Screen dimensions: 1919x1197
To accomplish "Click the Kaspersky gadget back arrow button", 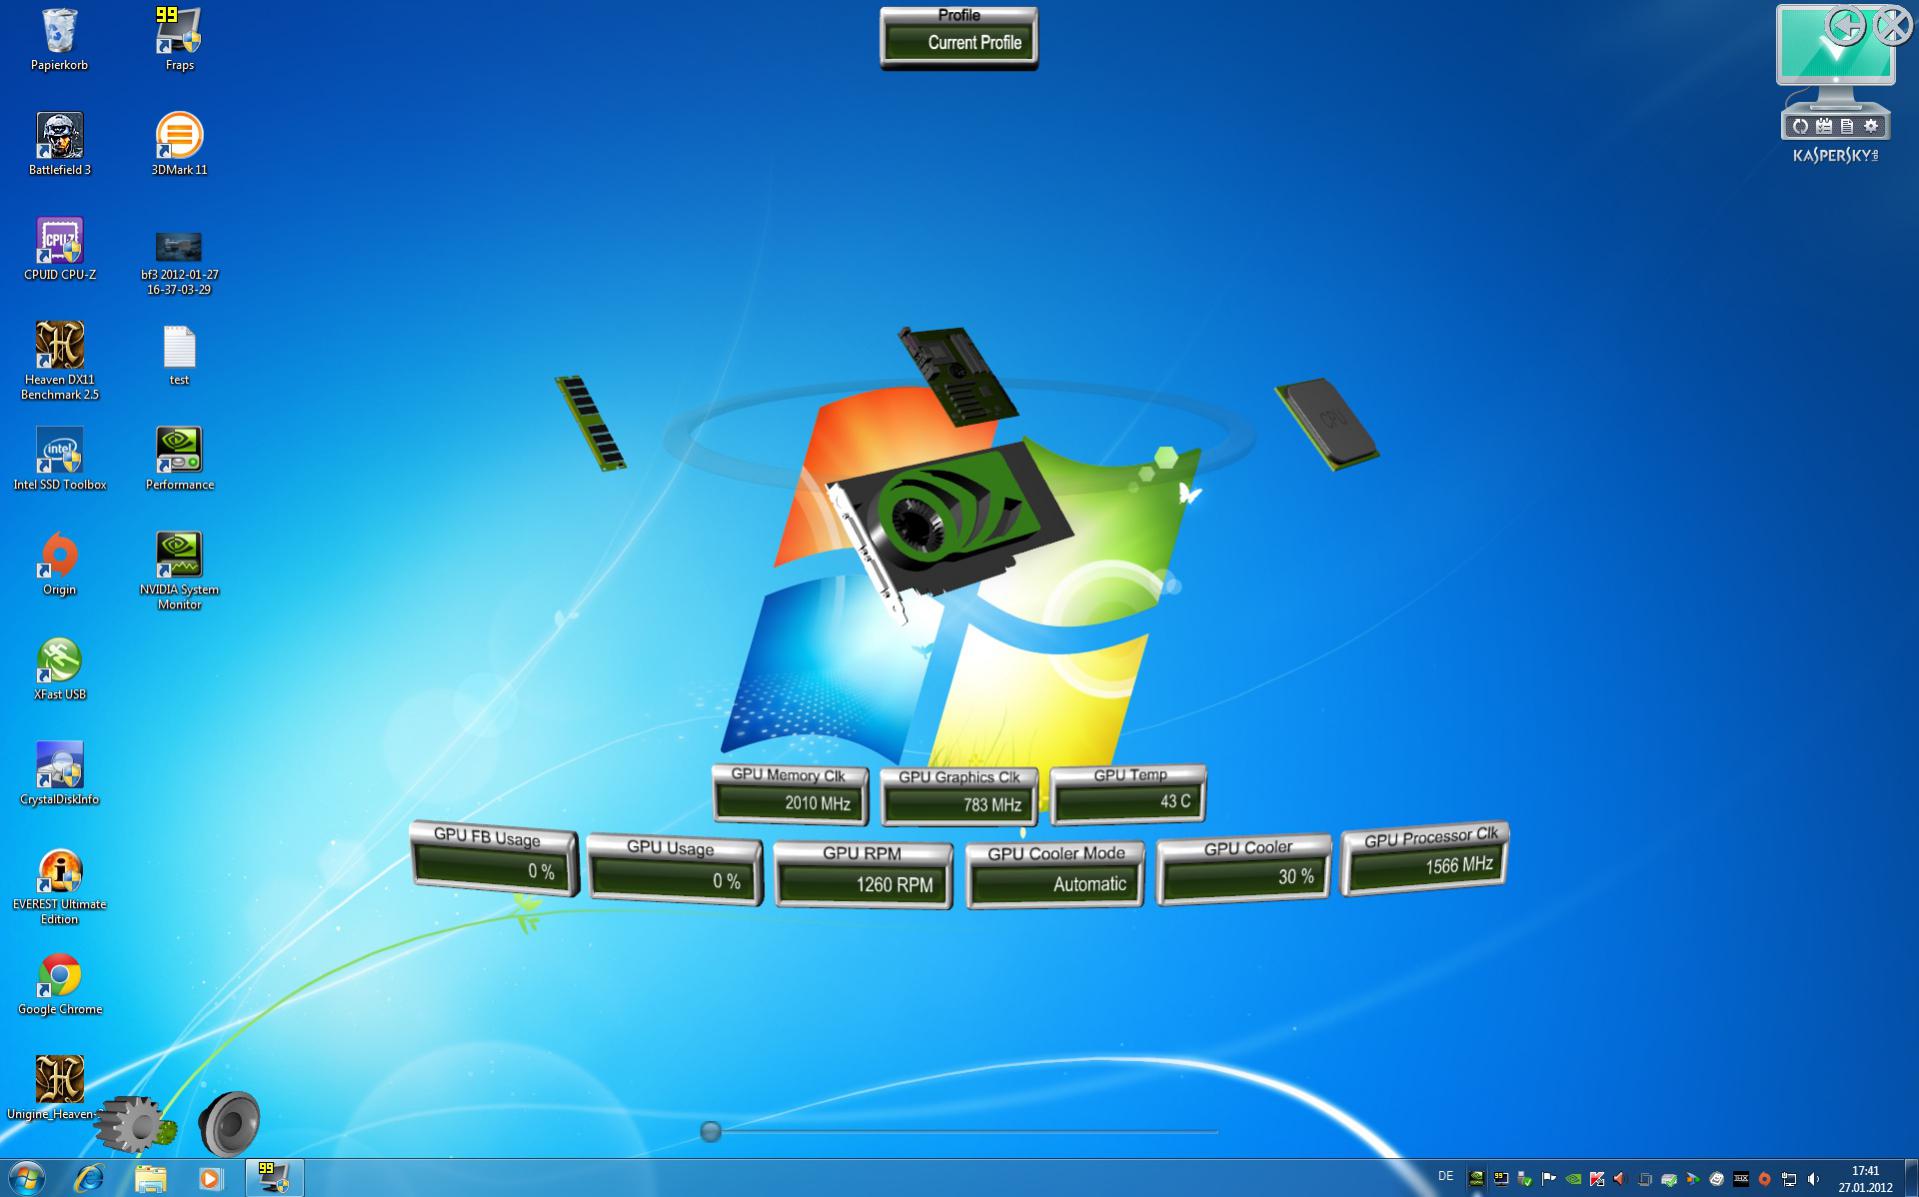I will pos(1846,26).
